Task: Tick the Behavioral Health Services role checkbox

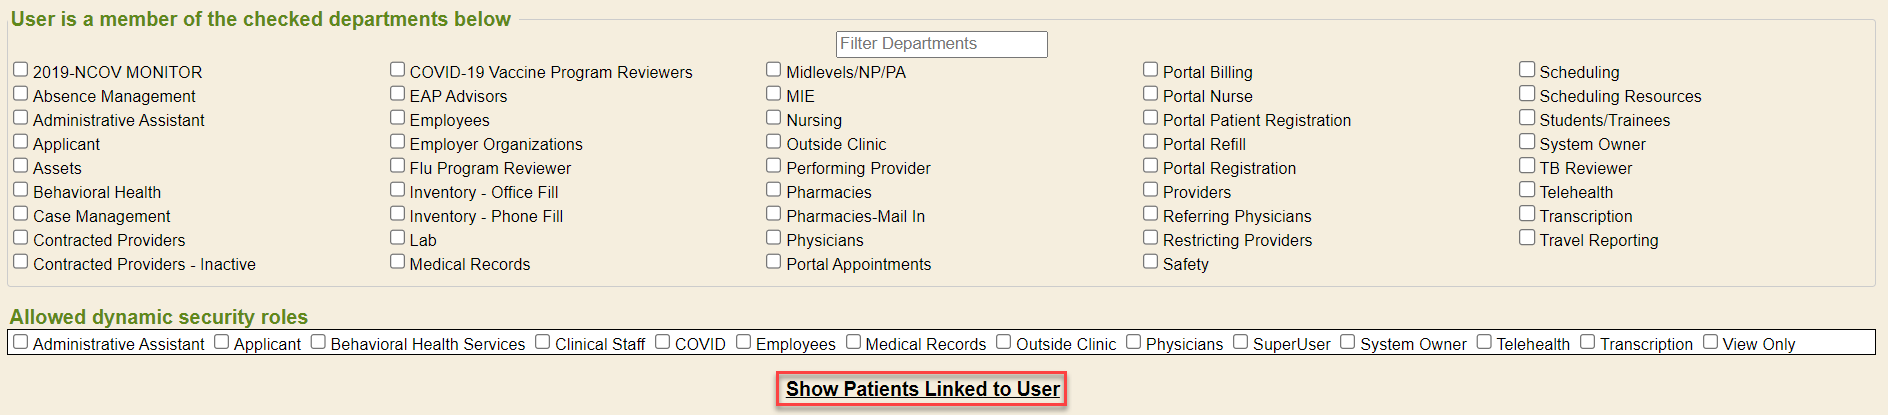Action: pyautogui.click(x=318, y=342)
